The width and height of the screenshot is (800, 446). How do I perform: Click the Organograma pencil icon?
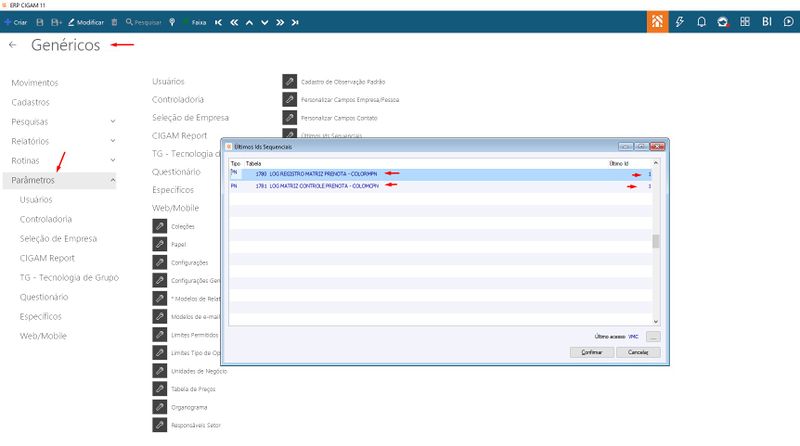160,407
